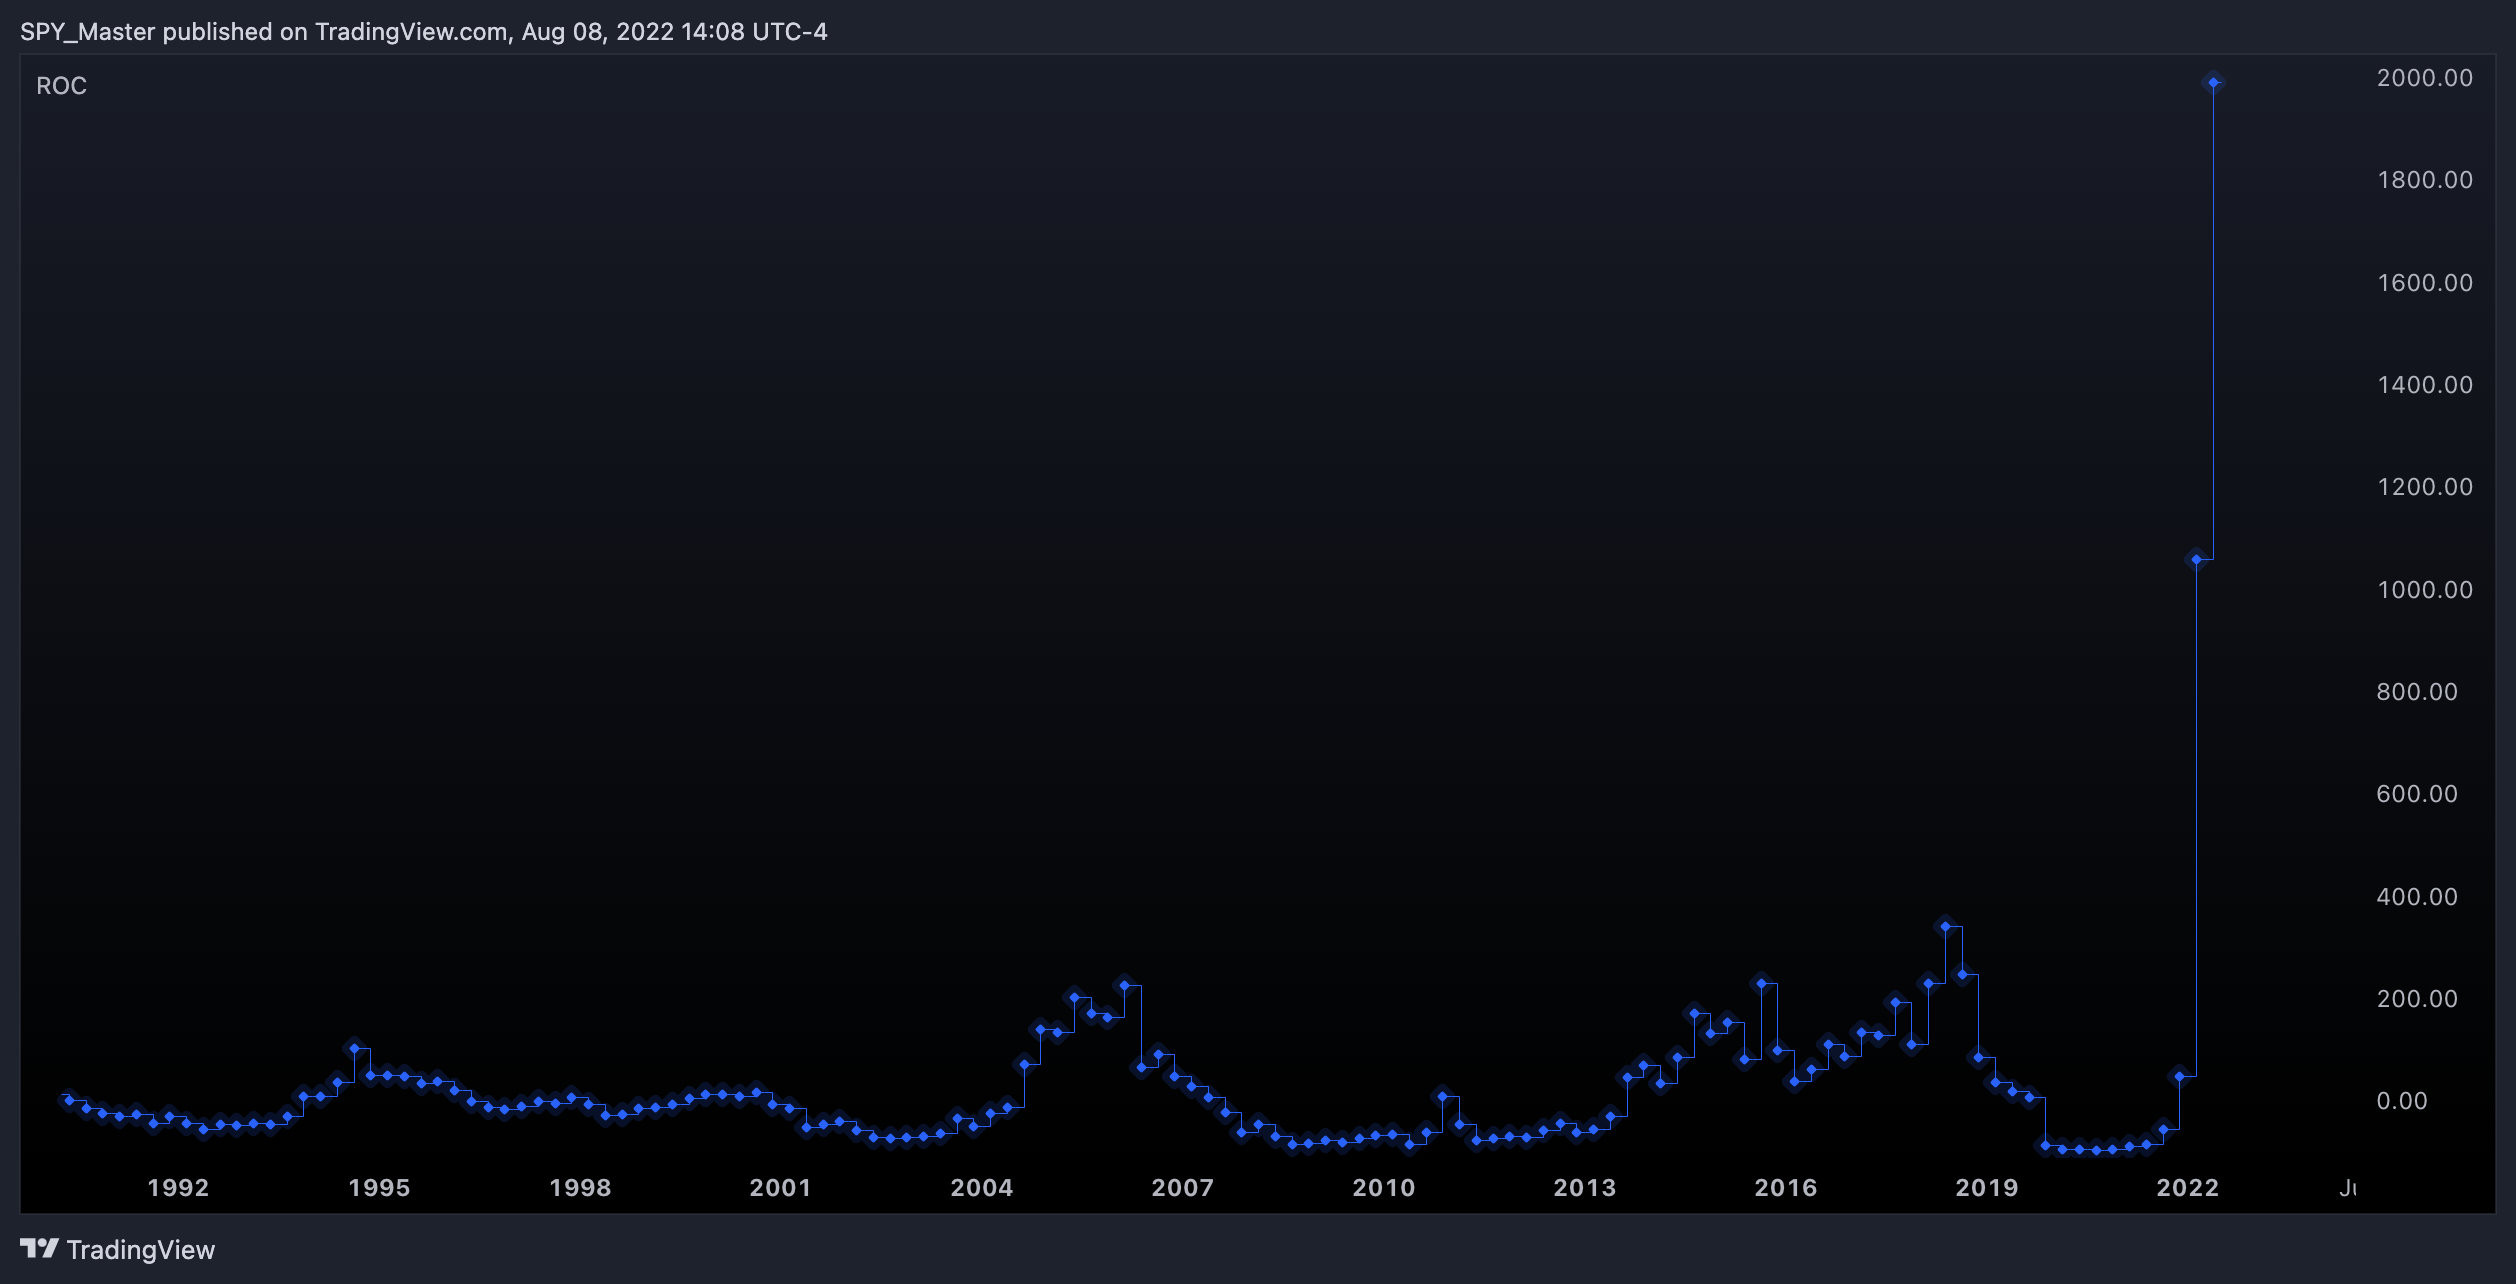
Task: Click the 1800.00 price axis label
Action: [x=2425, y=180]
